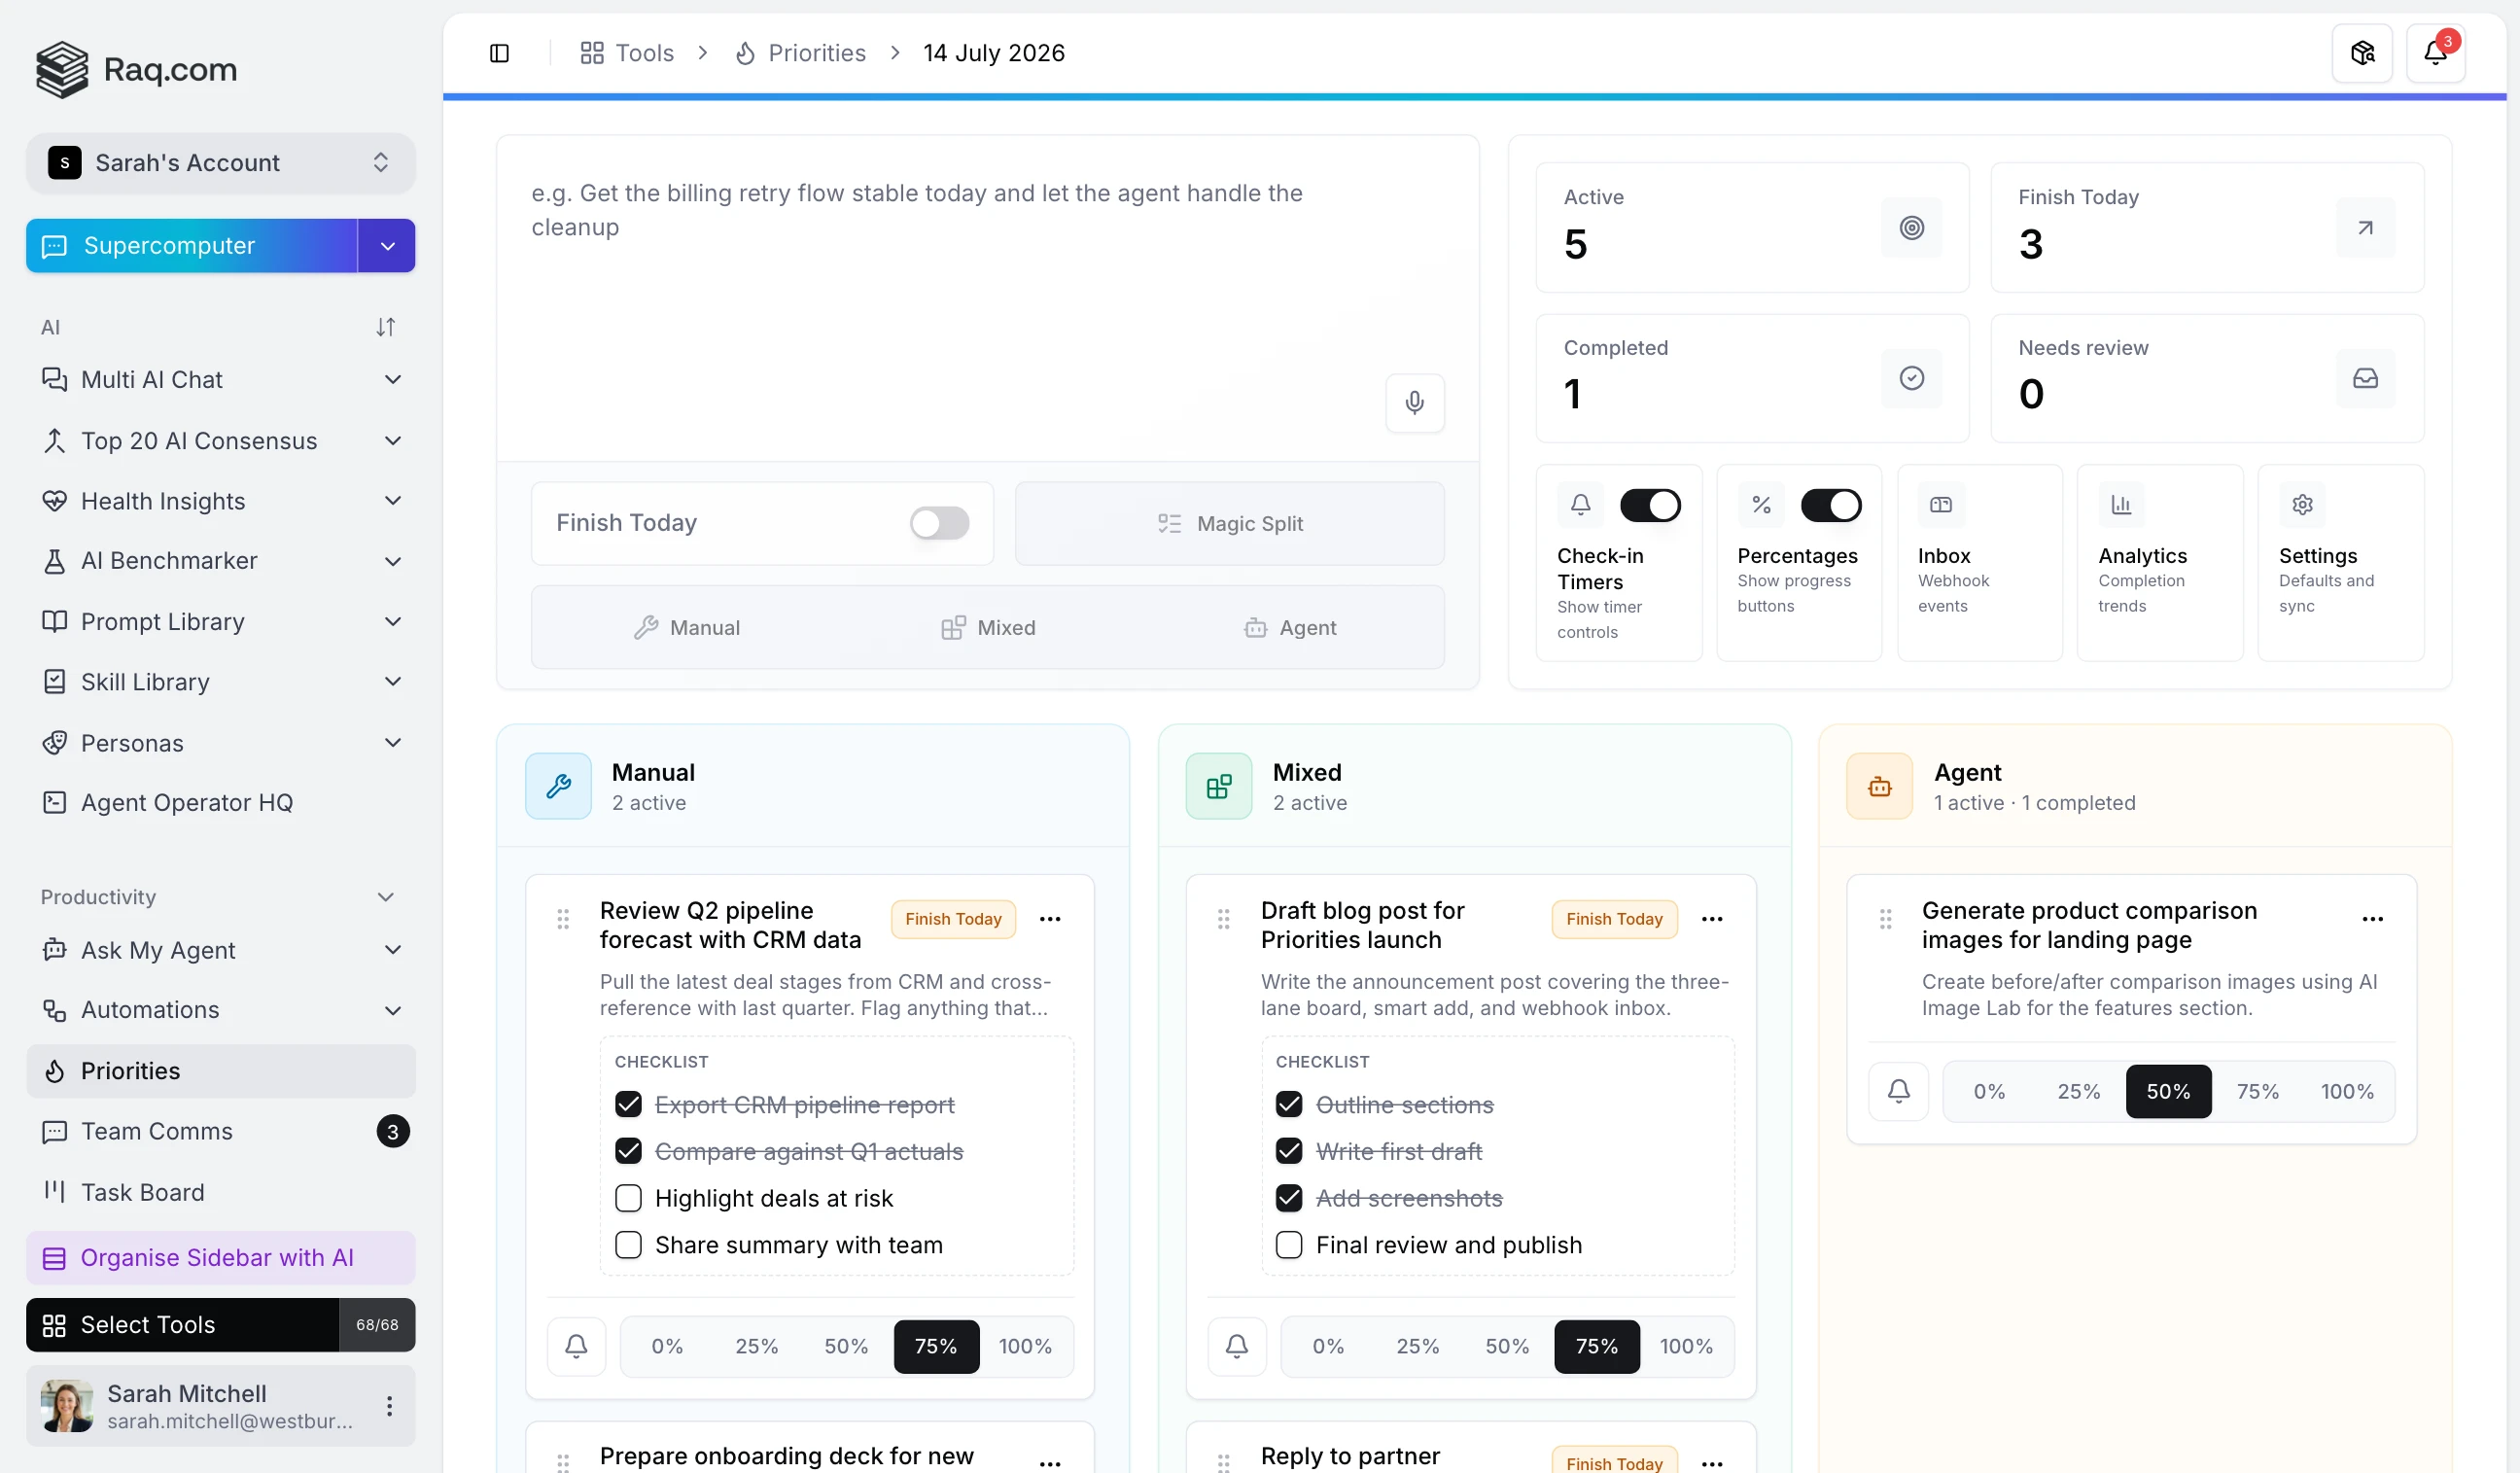
Task: Click the Magic Split button
Action: 1229,524
